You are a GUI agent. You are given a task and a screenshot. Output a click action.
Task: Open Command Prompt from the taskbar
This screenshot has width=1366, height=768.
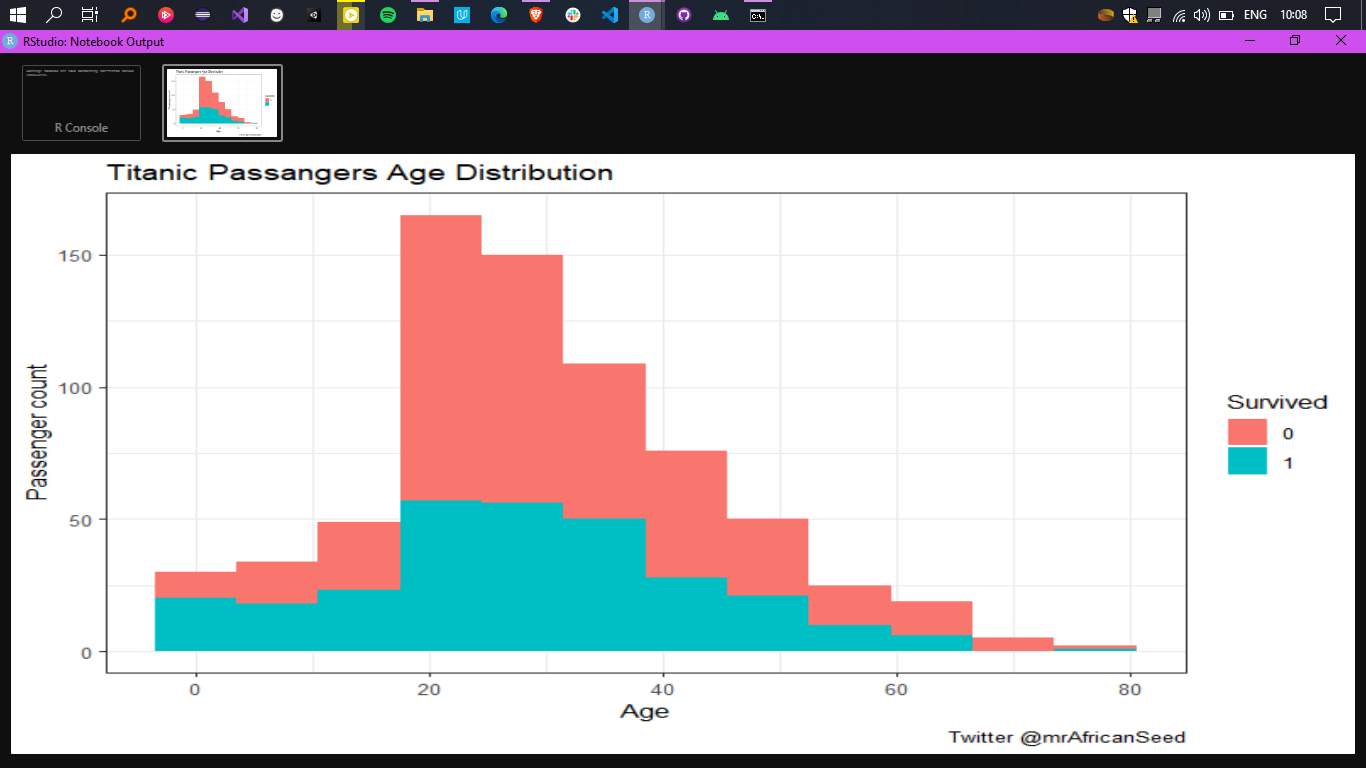(x=756, y=15)
